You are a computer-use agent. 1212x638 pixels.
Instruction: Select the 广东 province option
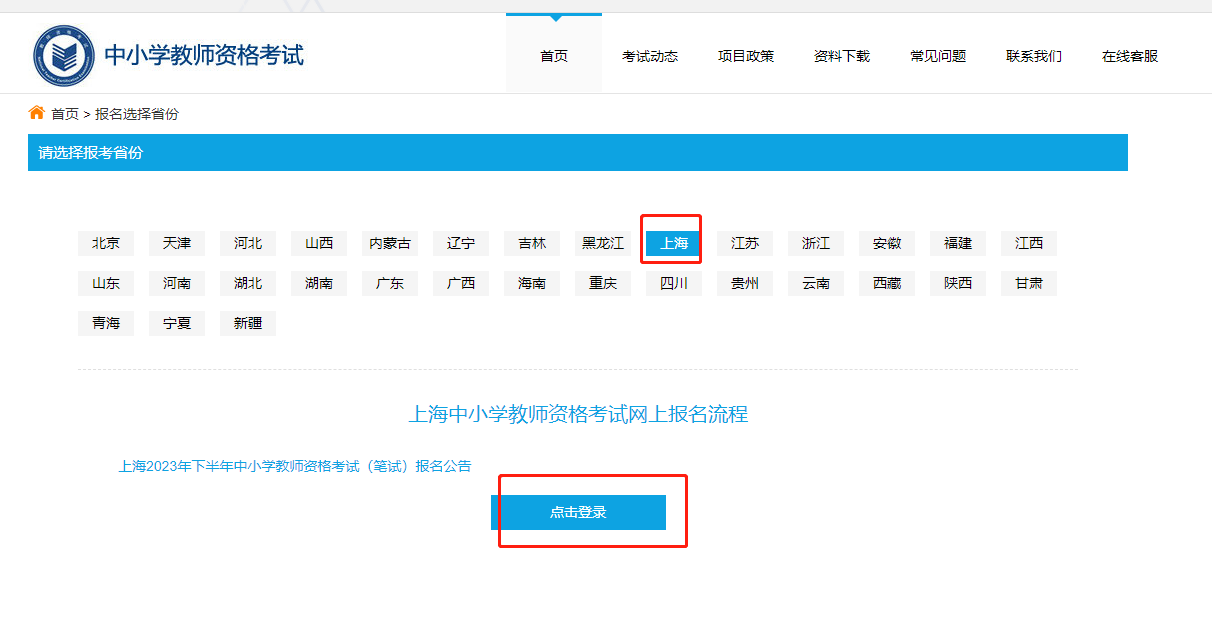coord(389,282)
